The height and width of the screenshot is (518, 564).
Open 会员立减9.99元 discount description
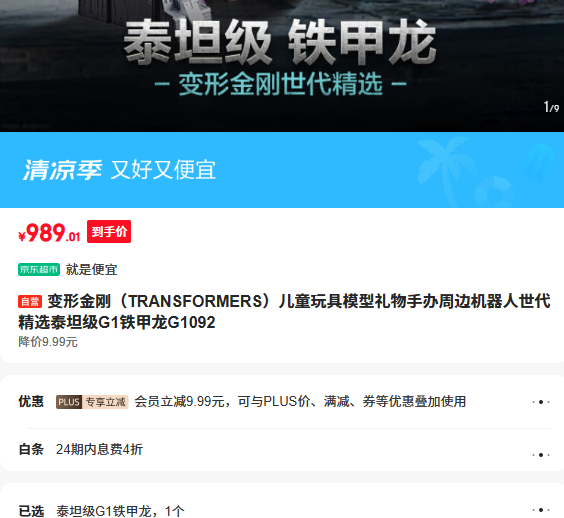tap(300, 401)
